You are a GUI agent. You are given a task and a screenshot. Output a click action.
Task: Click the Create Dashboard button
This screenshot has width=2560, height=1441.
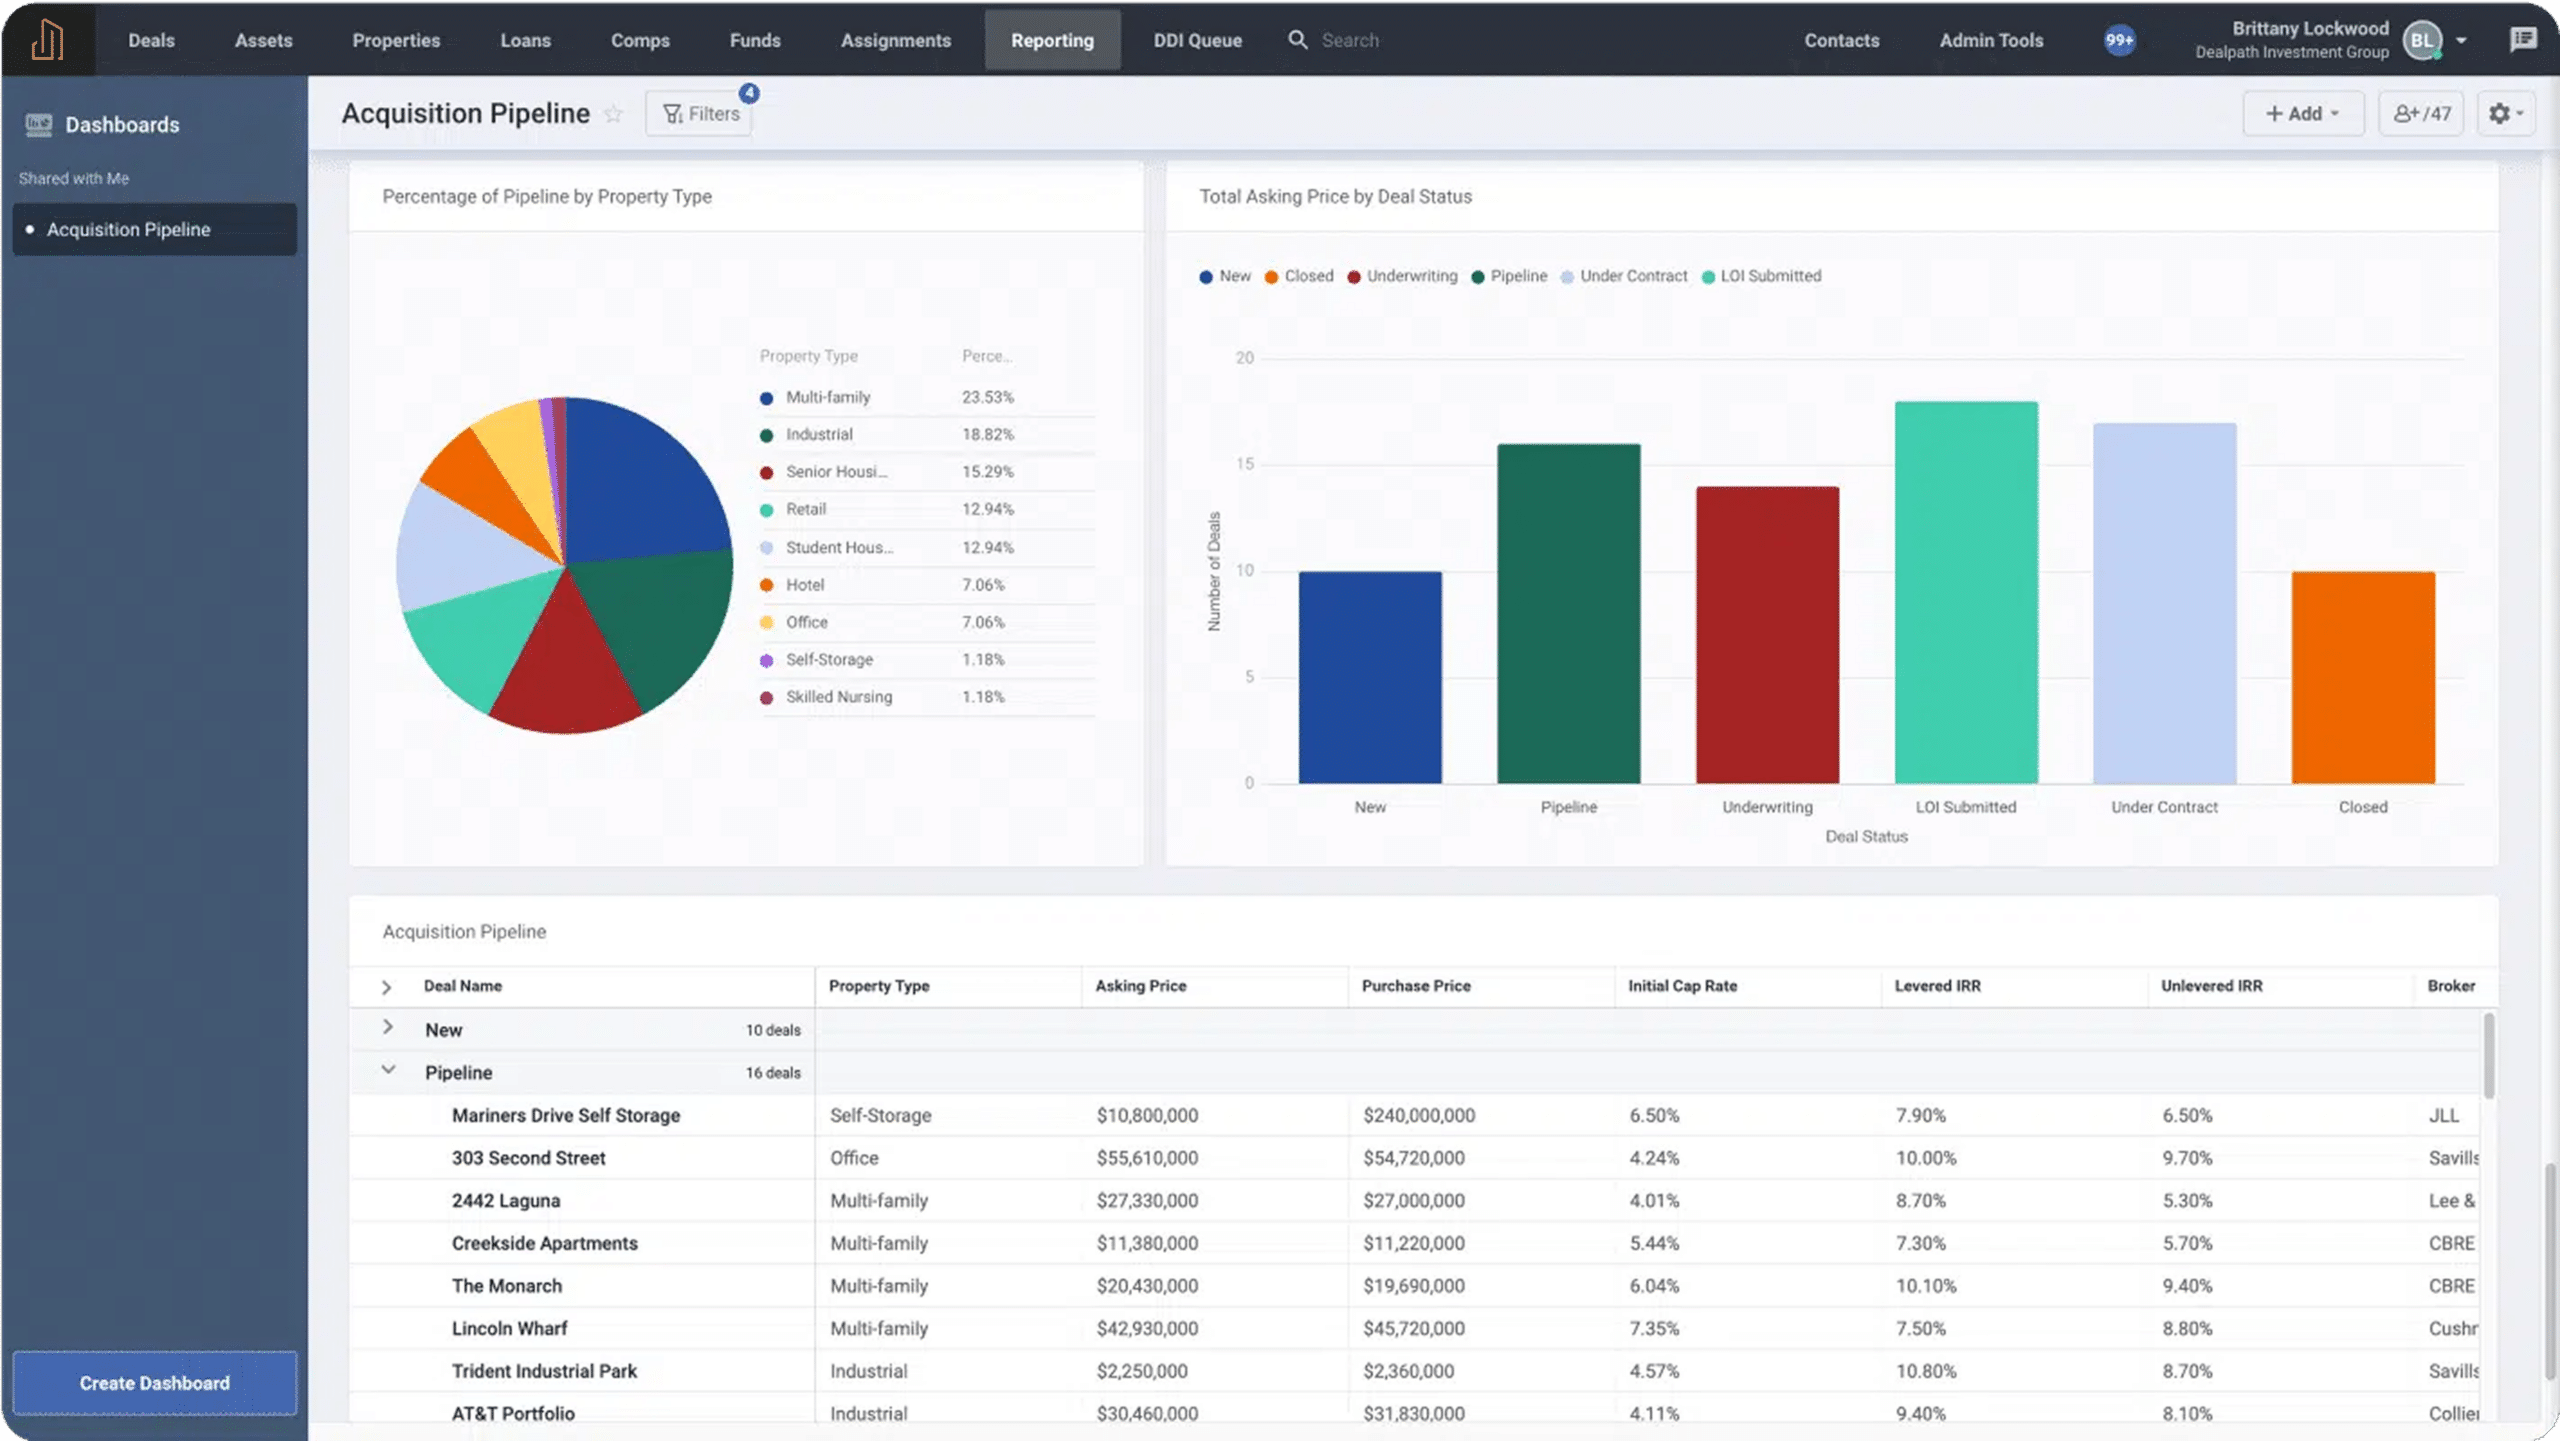(x=155, y=1383)
